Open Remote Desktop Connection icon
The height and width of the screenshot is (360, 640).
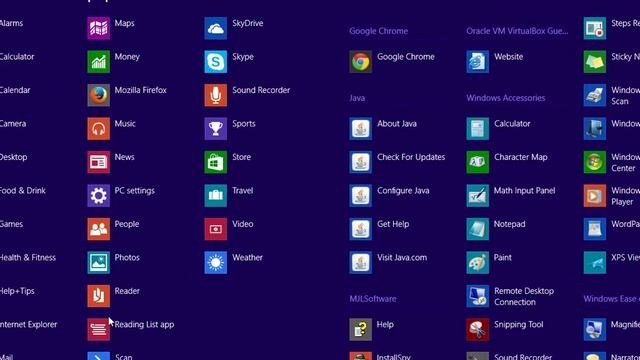pos(478,296)
